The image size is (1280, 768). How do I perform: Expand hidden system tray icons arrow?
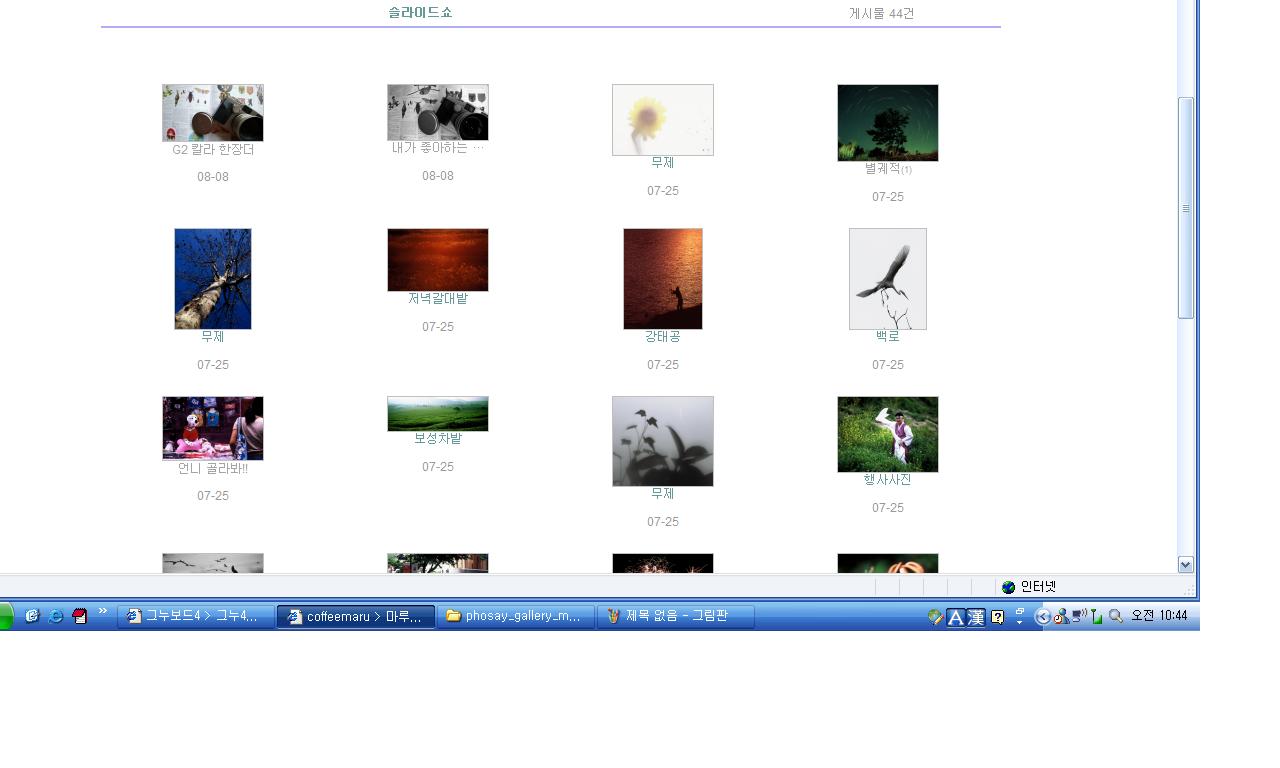pyautogui.click(x=1042, y=617)
